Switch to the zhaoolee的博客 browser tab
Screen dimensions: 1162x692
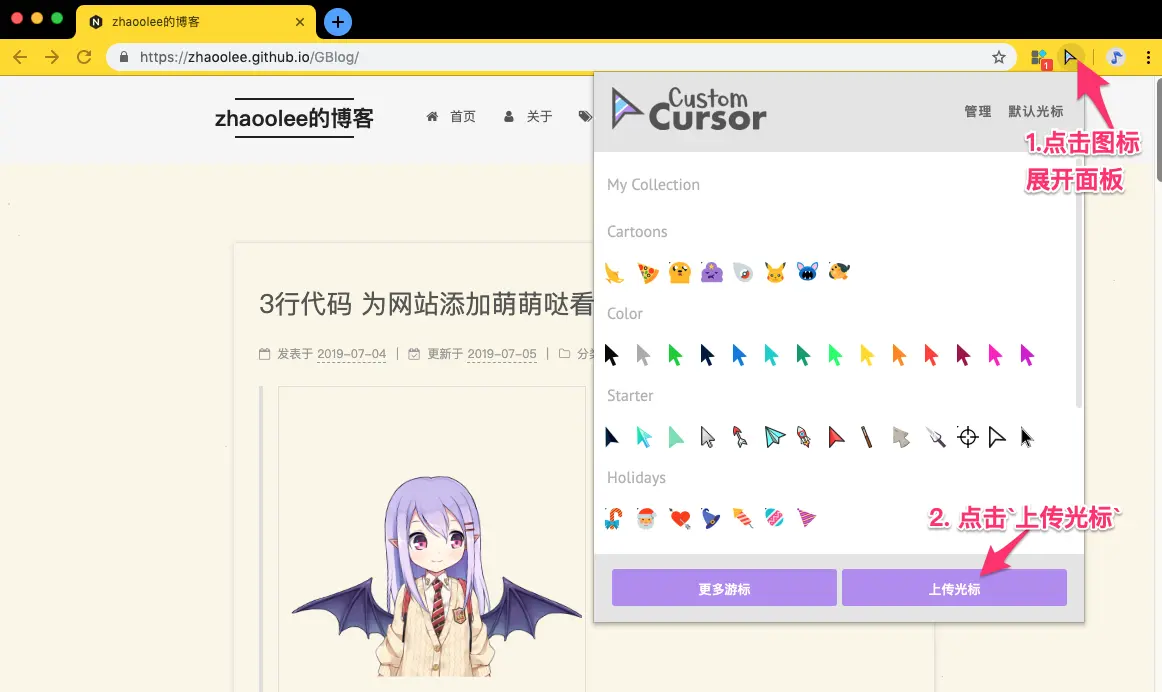[196, 22]
